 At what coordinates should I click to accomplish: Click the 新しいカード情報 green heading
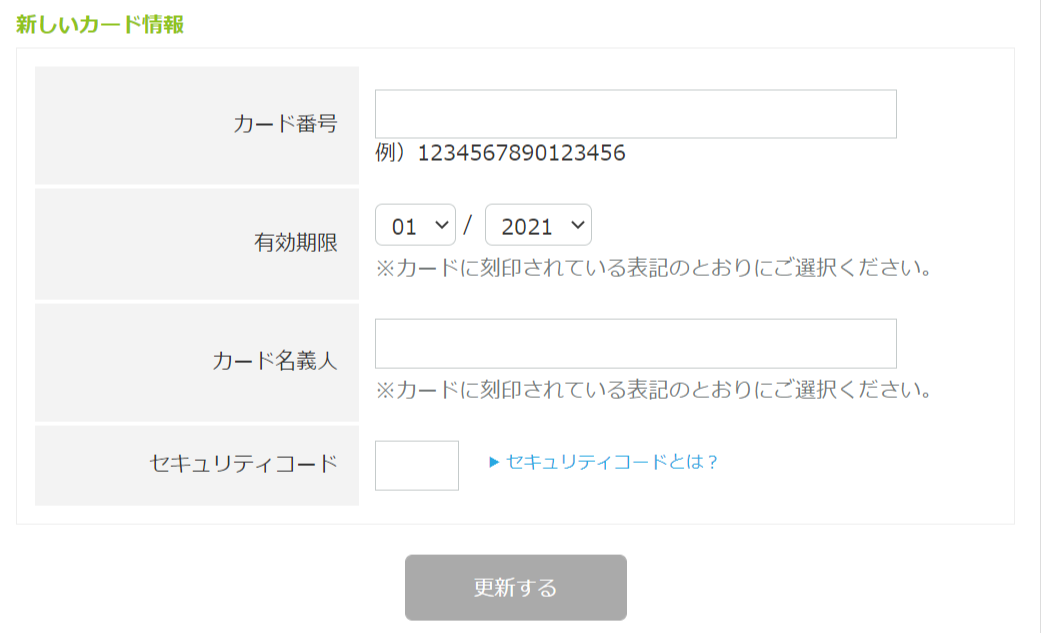pos(100,25)
